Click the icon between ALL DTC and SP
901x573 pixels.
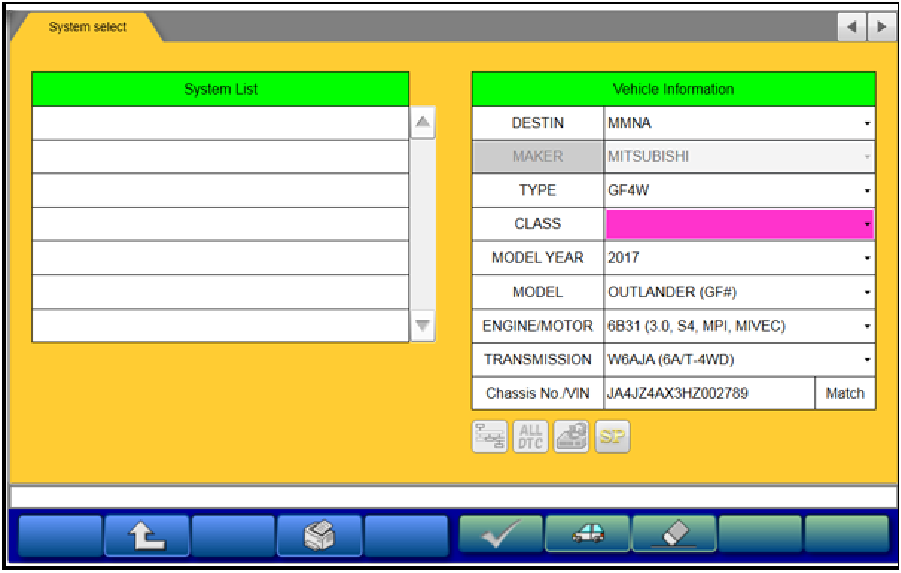572,437
